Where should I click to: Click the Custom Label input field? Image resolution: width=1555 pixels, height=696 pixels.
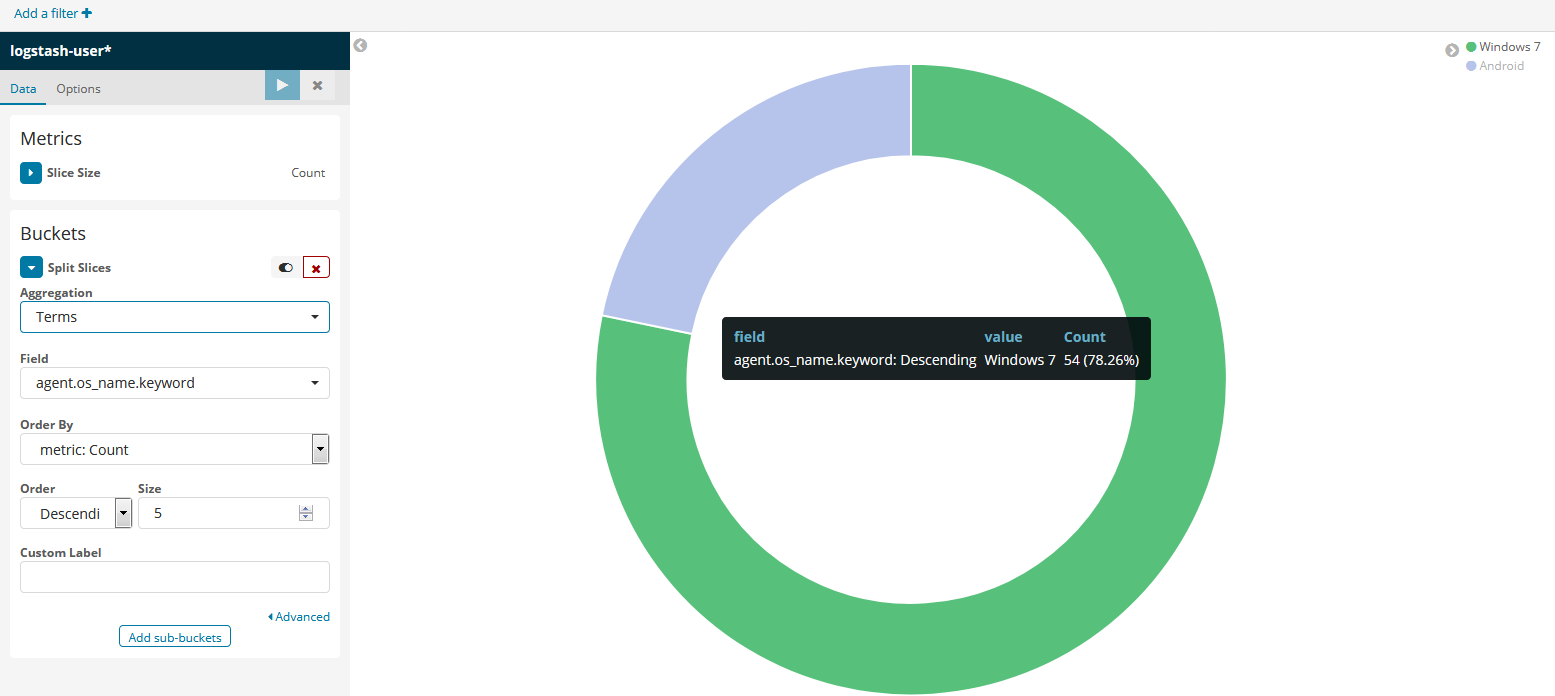175,577
